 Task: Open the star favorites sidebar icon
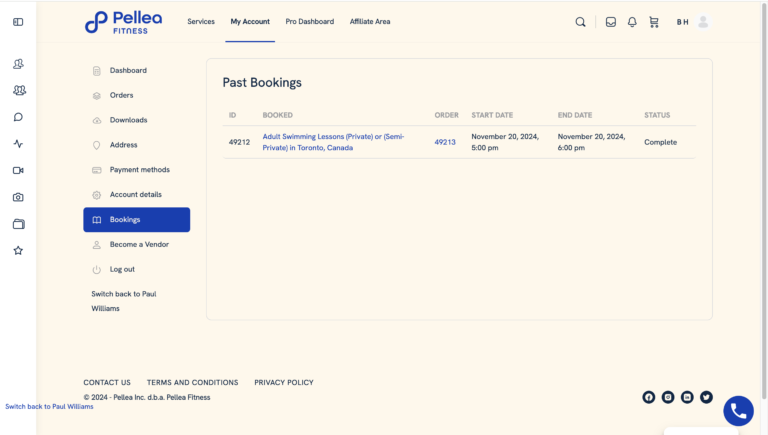[18, 250]
